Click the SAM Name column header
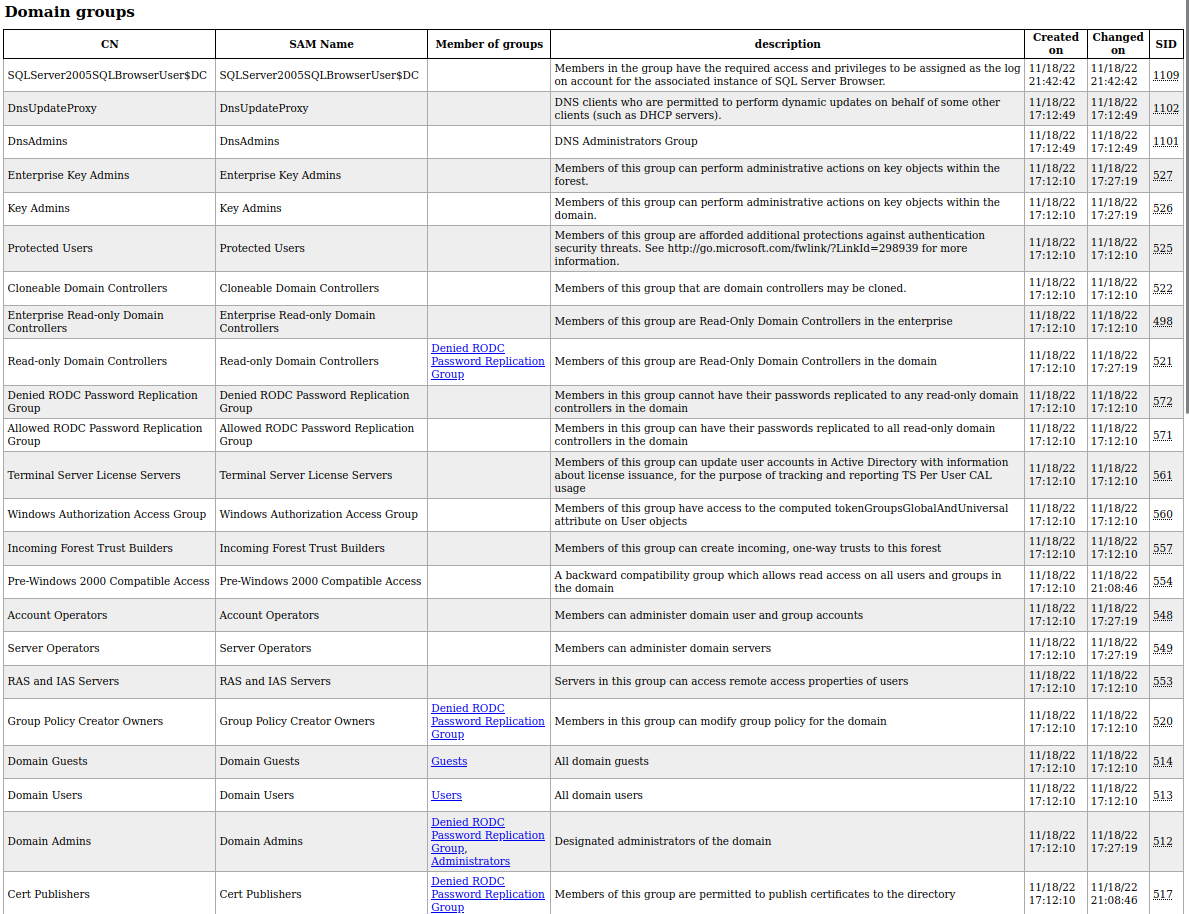 click(322, 44)
